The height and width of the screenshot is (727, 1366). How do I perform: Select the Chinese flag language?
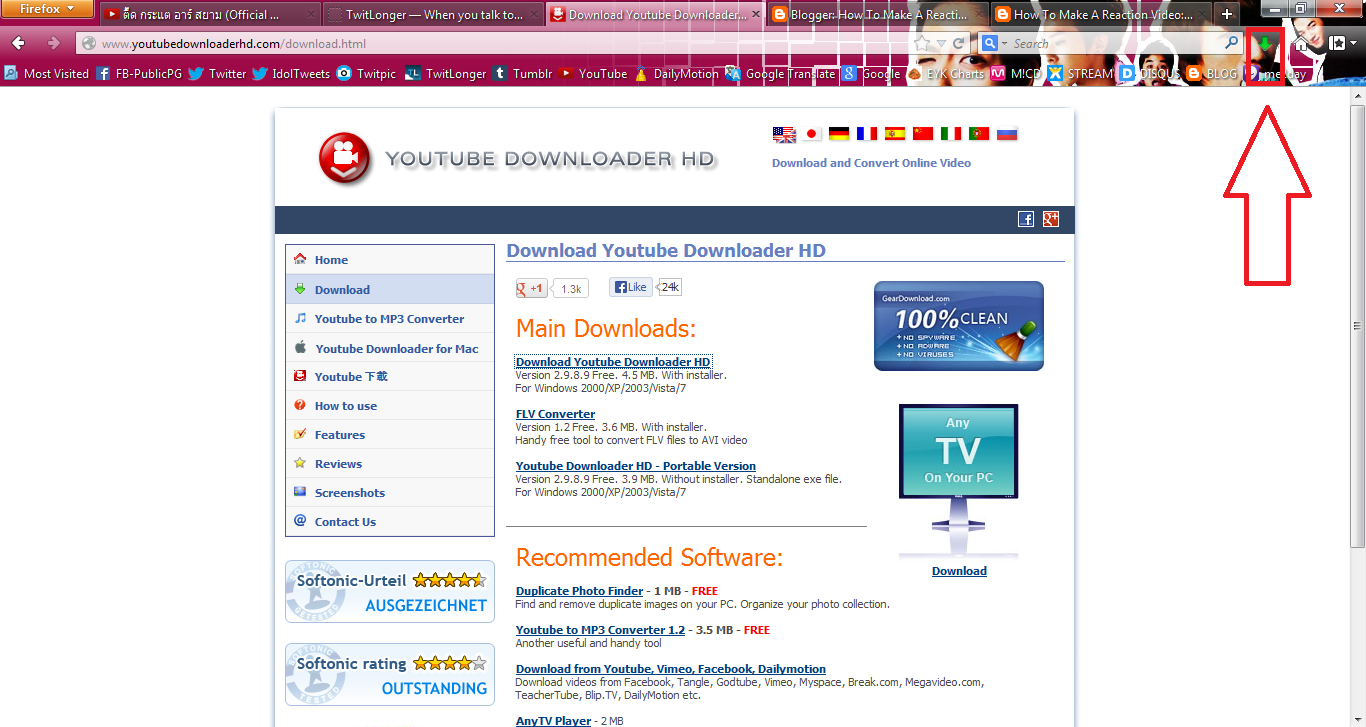(x=923, y=133)
